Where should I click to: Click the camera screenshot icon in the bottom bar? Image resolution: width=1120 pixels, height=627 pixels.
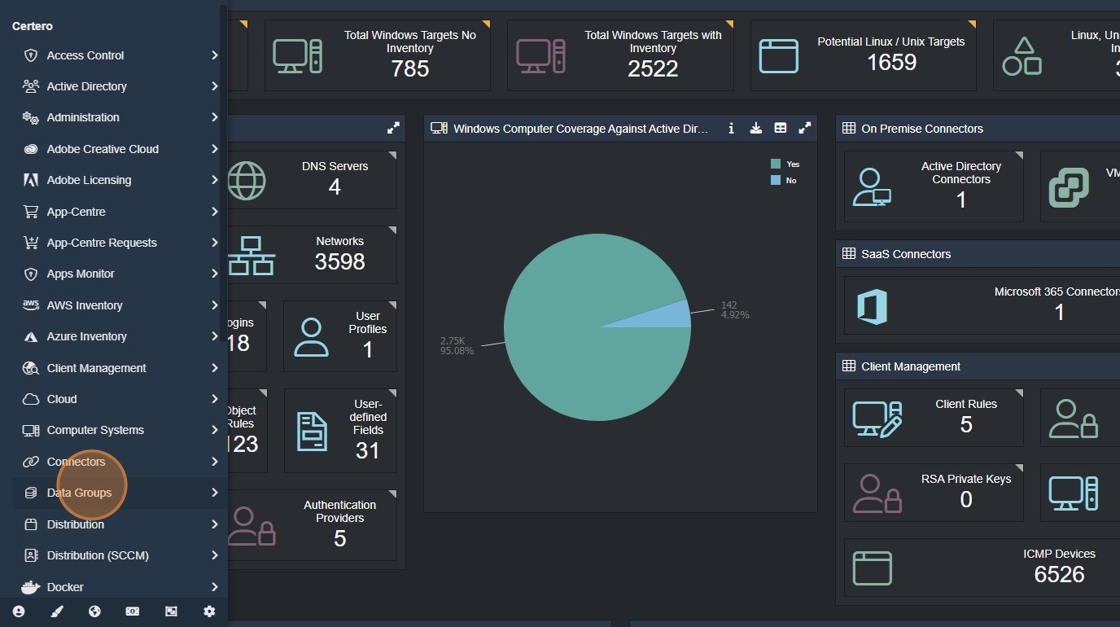132,611
